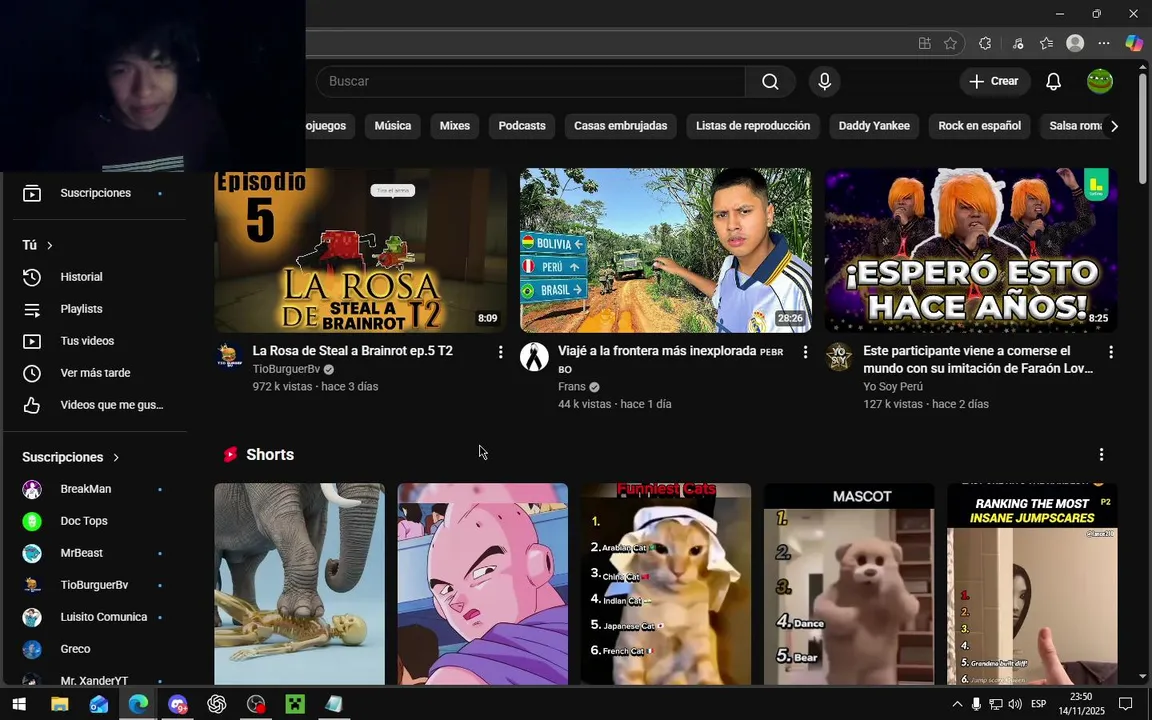
Task: Open Greco channel subscription
Action: (x=96, y=649)
